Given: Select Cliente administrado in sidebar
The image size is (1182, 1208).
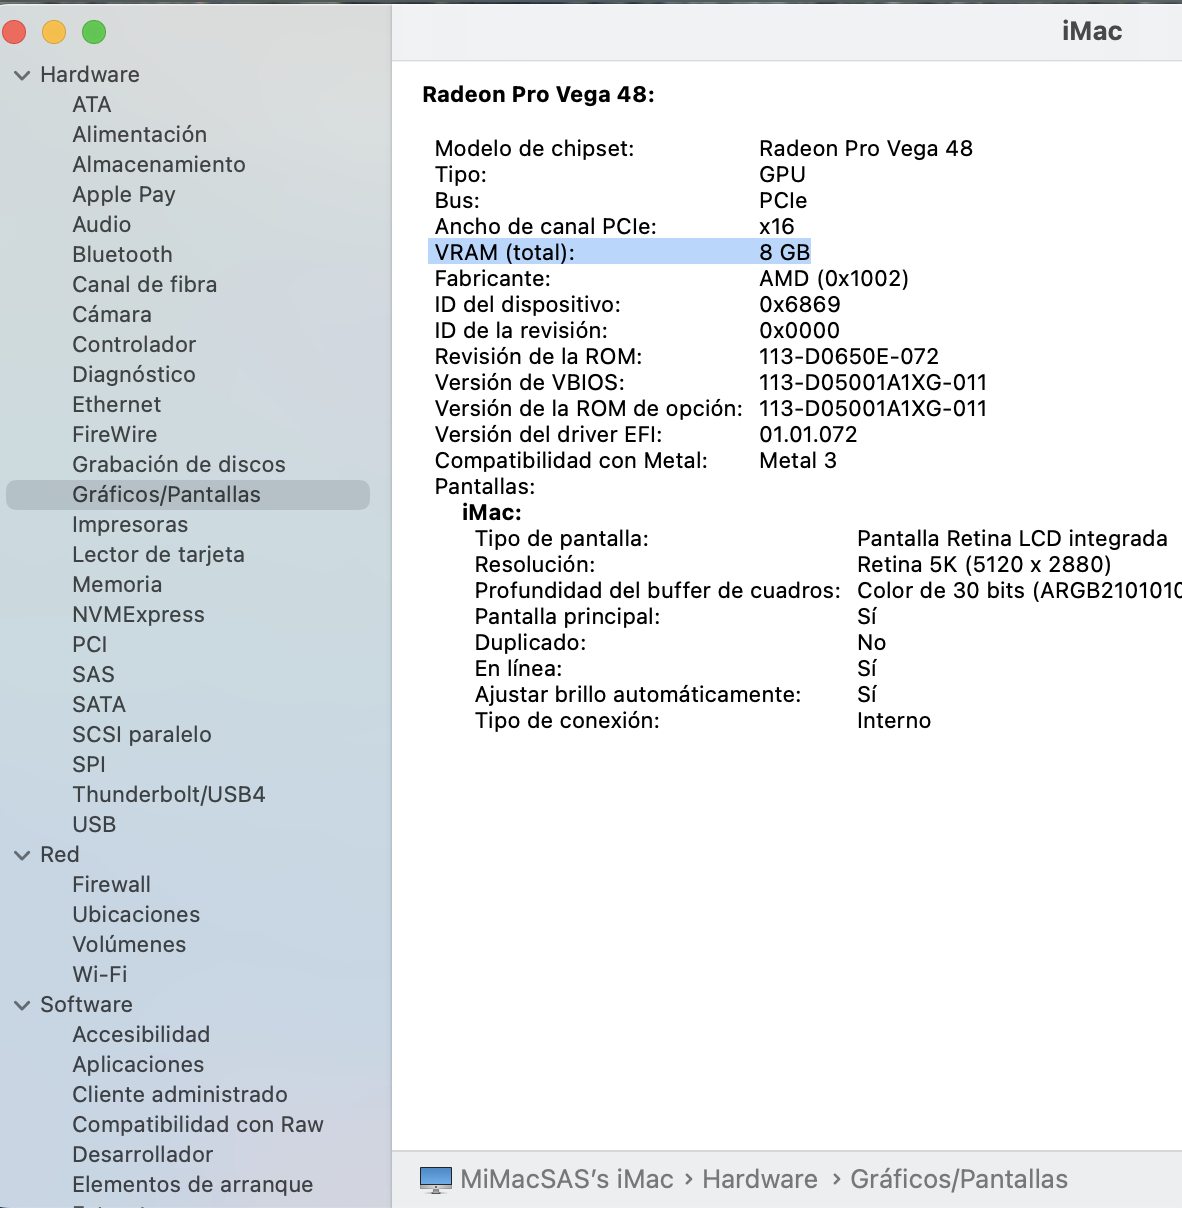Looking at the screenshot, I should click(x=180, y=1094).
